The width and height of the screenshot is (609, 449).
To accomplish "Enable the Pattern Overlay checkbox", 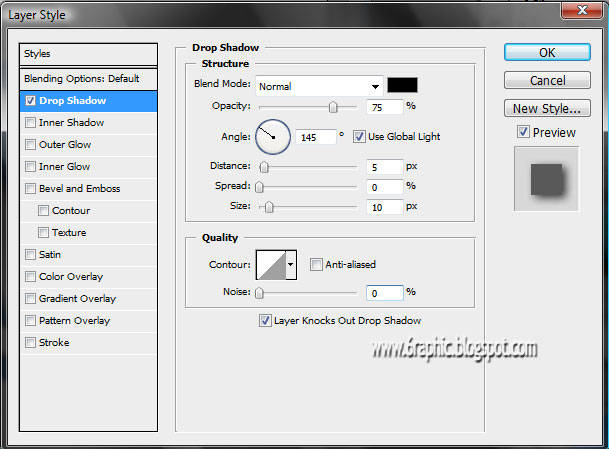I will (30, 321).
